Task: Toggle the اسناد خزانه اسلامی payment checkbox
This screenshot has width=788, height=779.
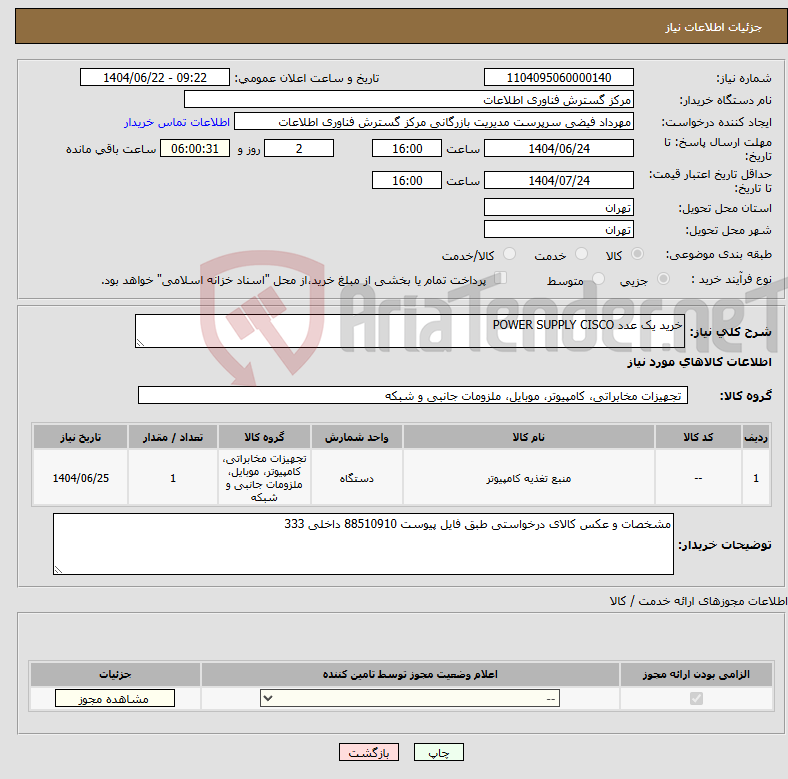Action: point(501,278)
